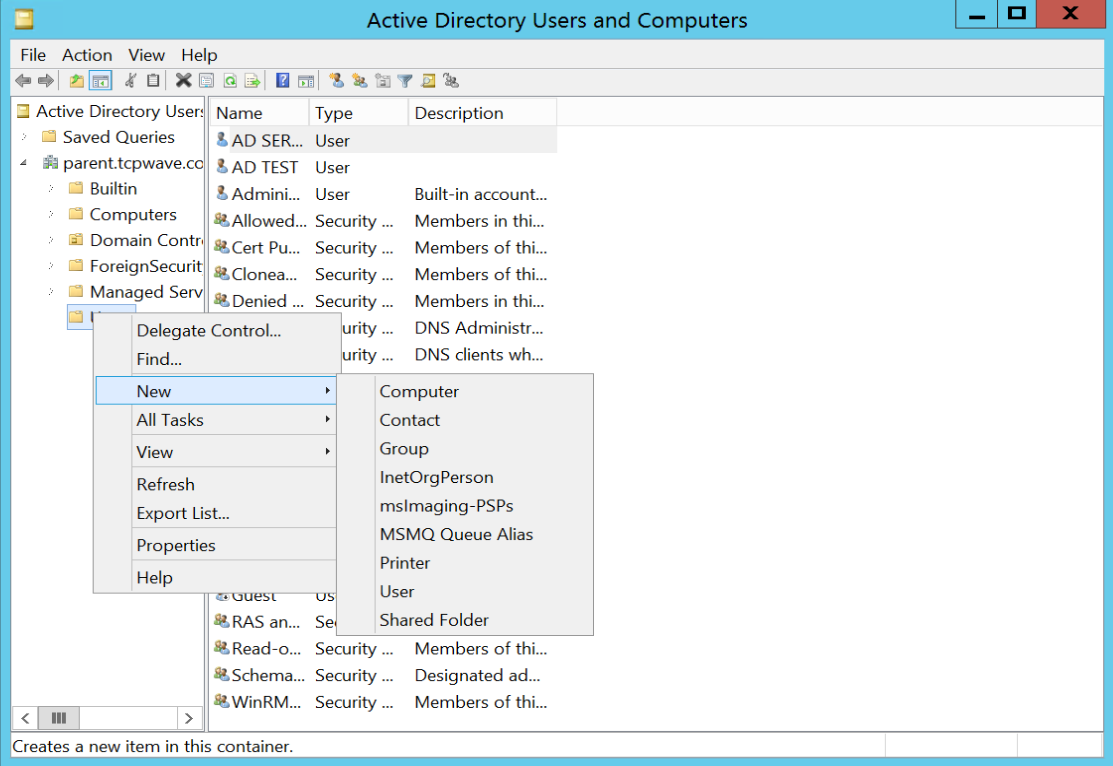Collapse the parent.tcpwave domain node
1113x766 pixels.
coord(24,163)
